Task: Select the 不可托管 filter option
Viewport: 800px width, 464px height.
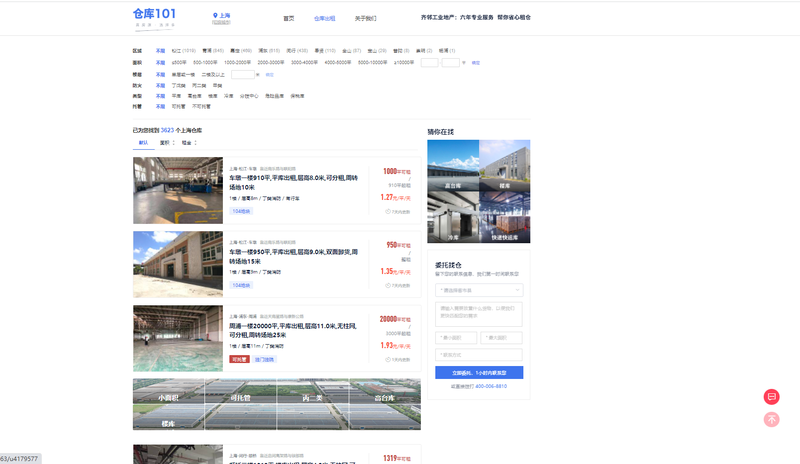Action: coord(201,107)
